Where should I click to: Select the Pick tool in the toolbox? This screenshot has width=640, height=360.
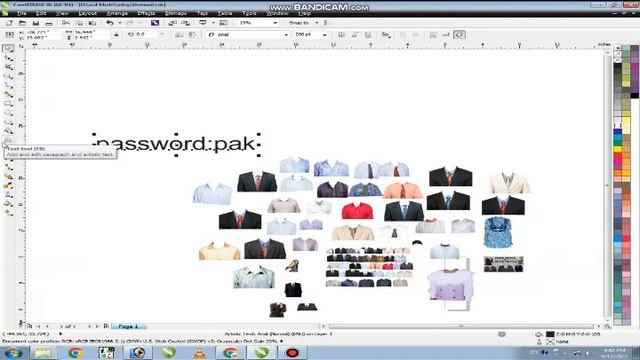[8, 49]
